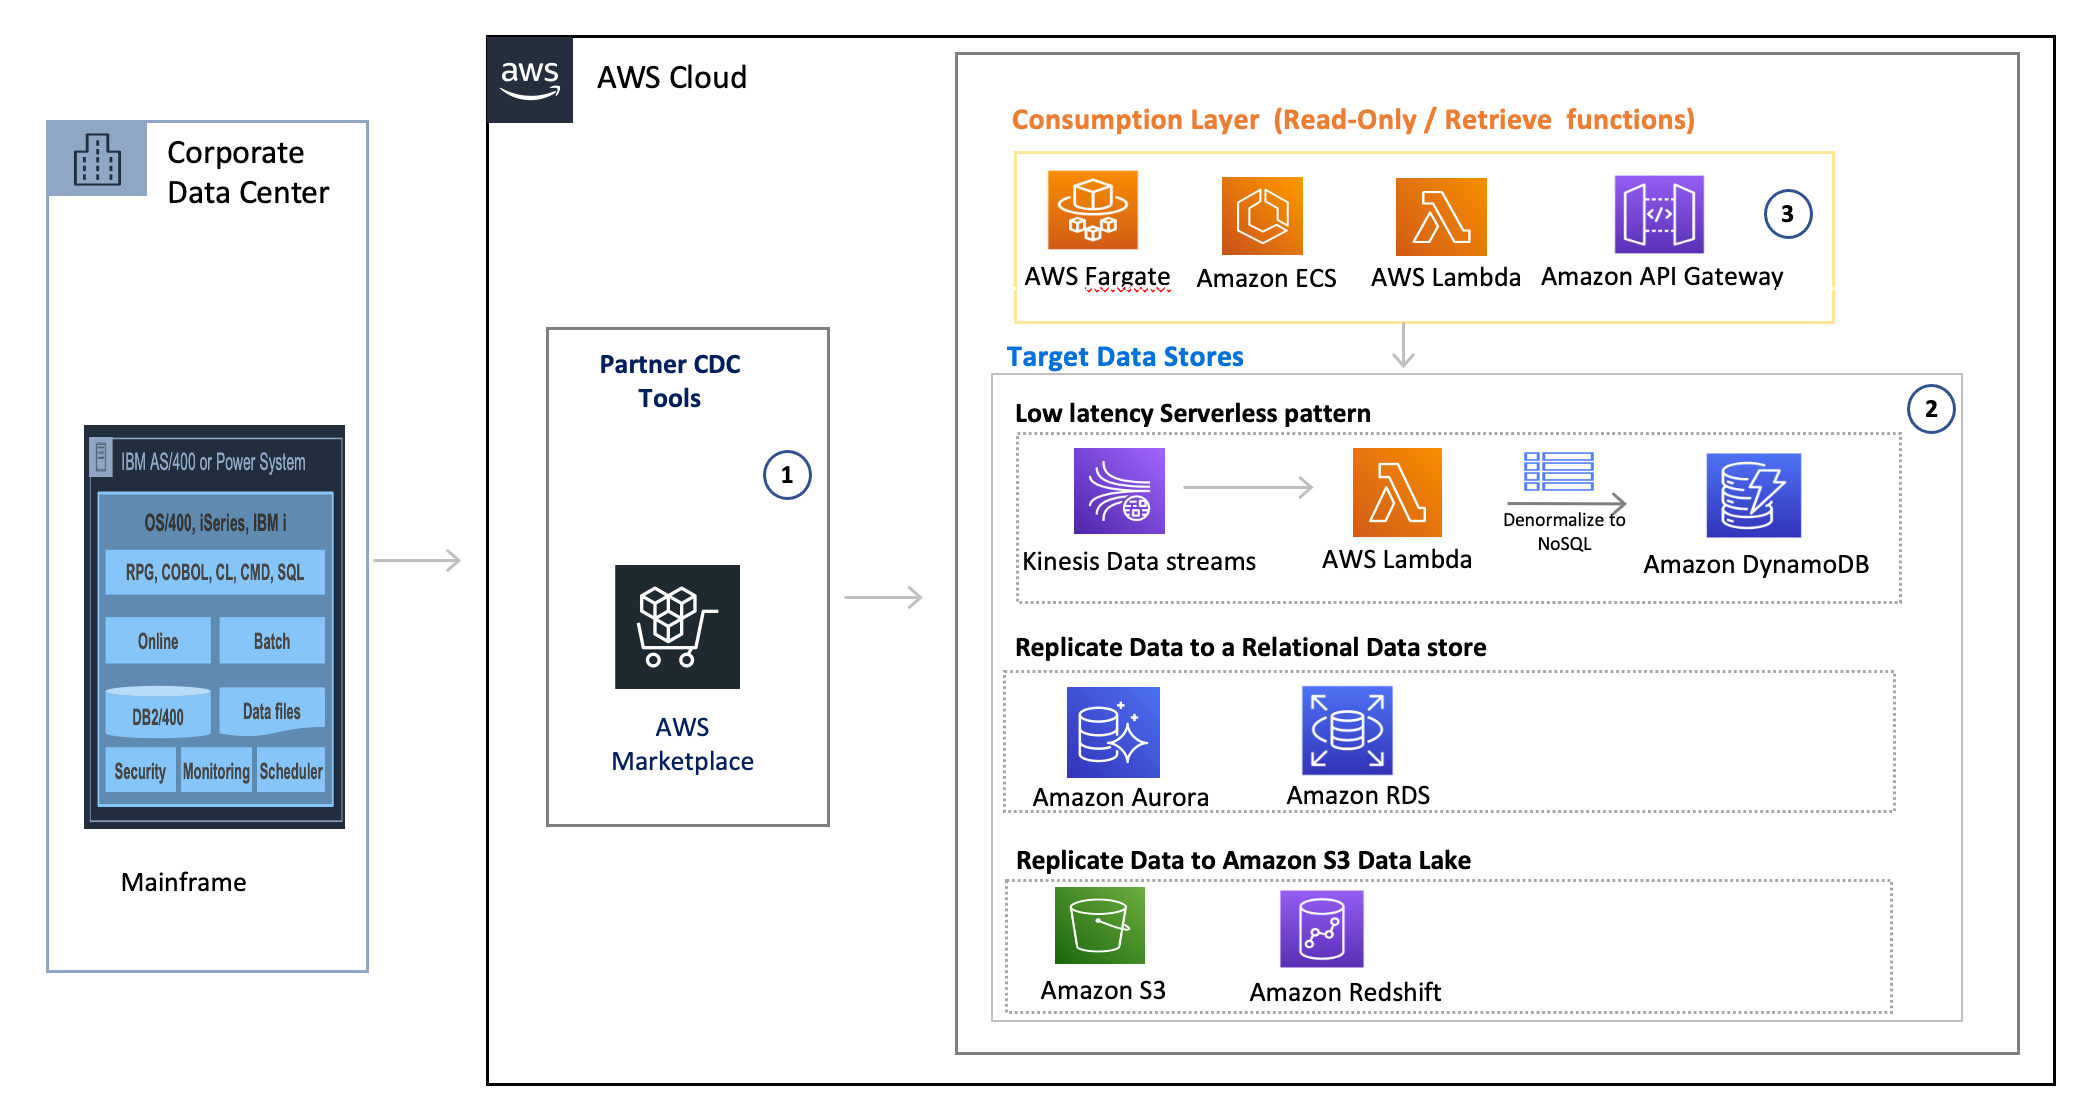
Task: Select the Target Data Stores heading
Action: pos(1124,356)
